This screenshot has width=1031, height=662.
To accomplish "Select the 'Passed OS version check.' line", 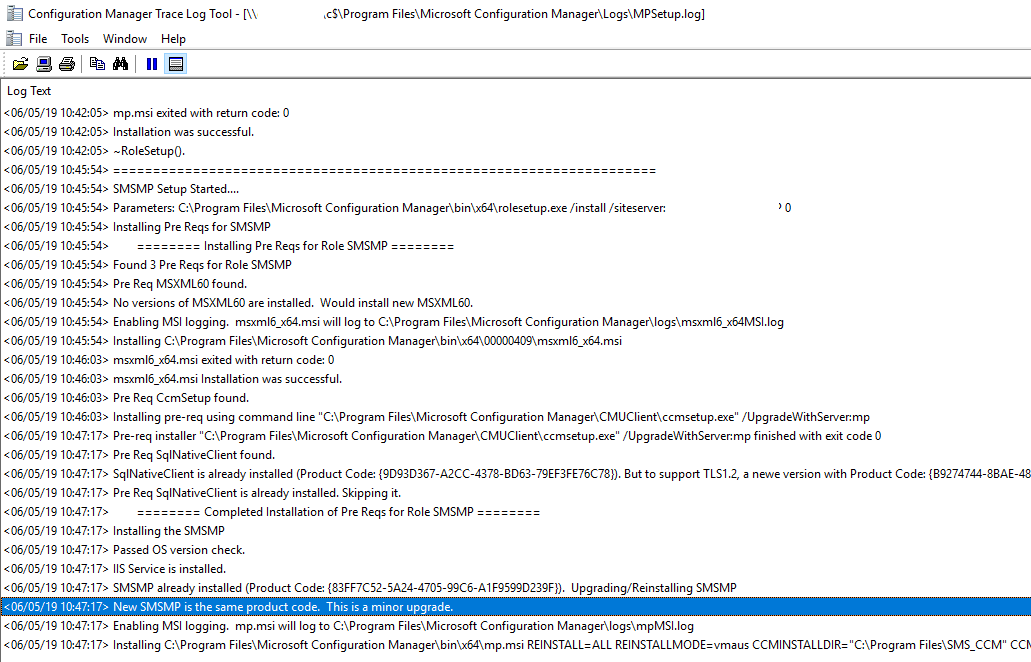I will pos(179,550).
